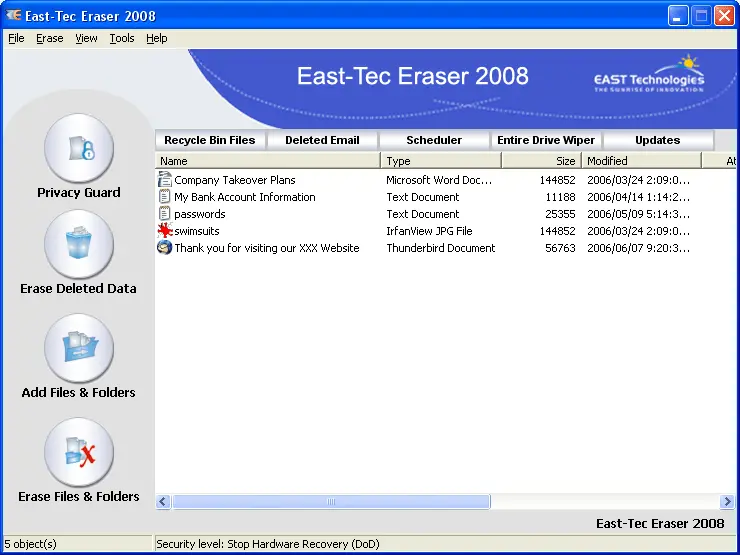Click size value 25355
This screenshot has width=740, height=555.
coord(560,214)
